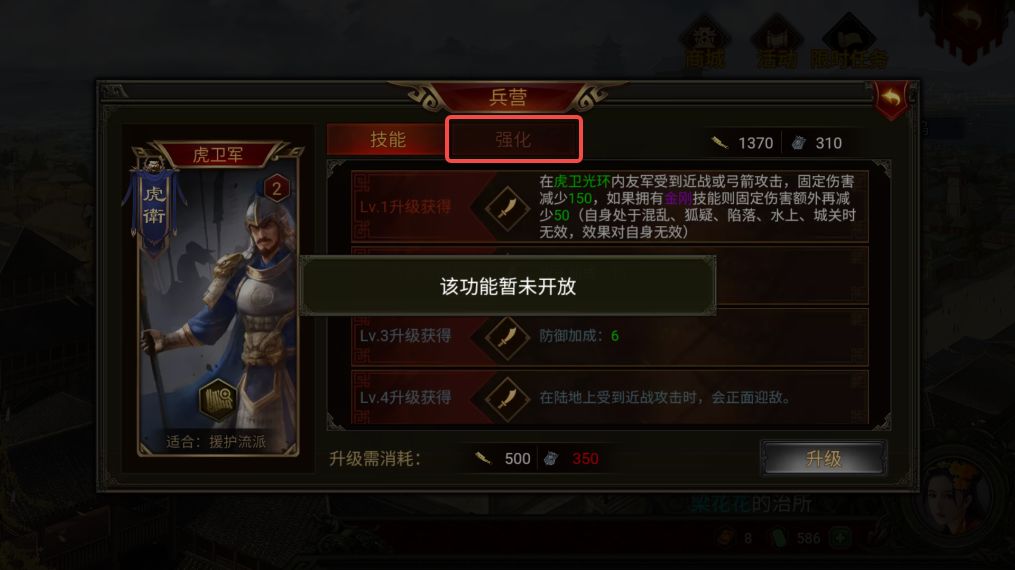
Task: Select the 技能 tab
Action: click(387, 139)
